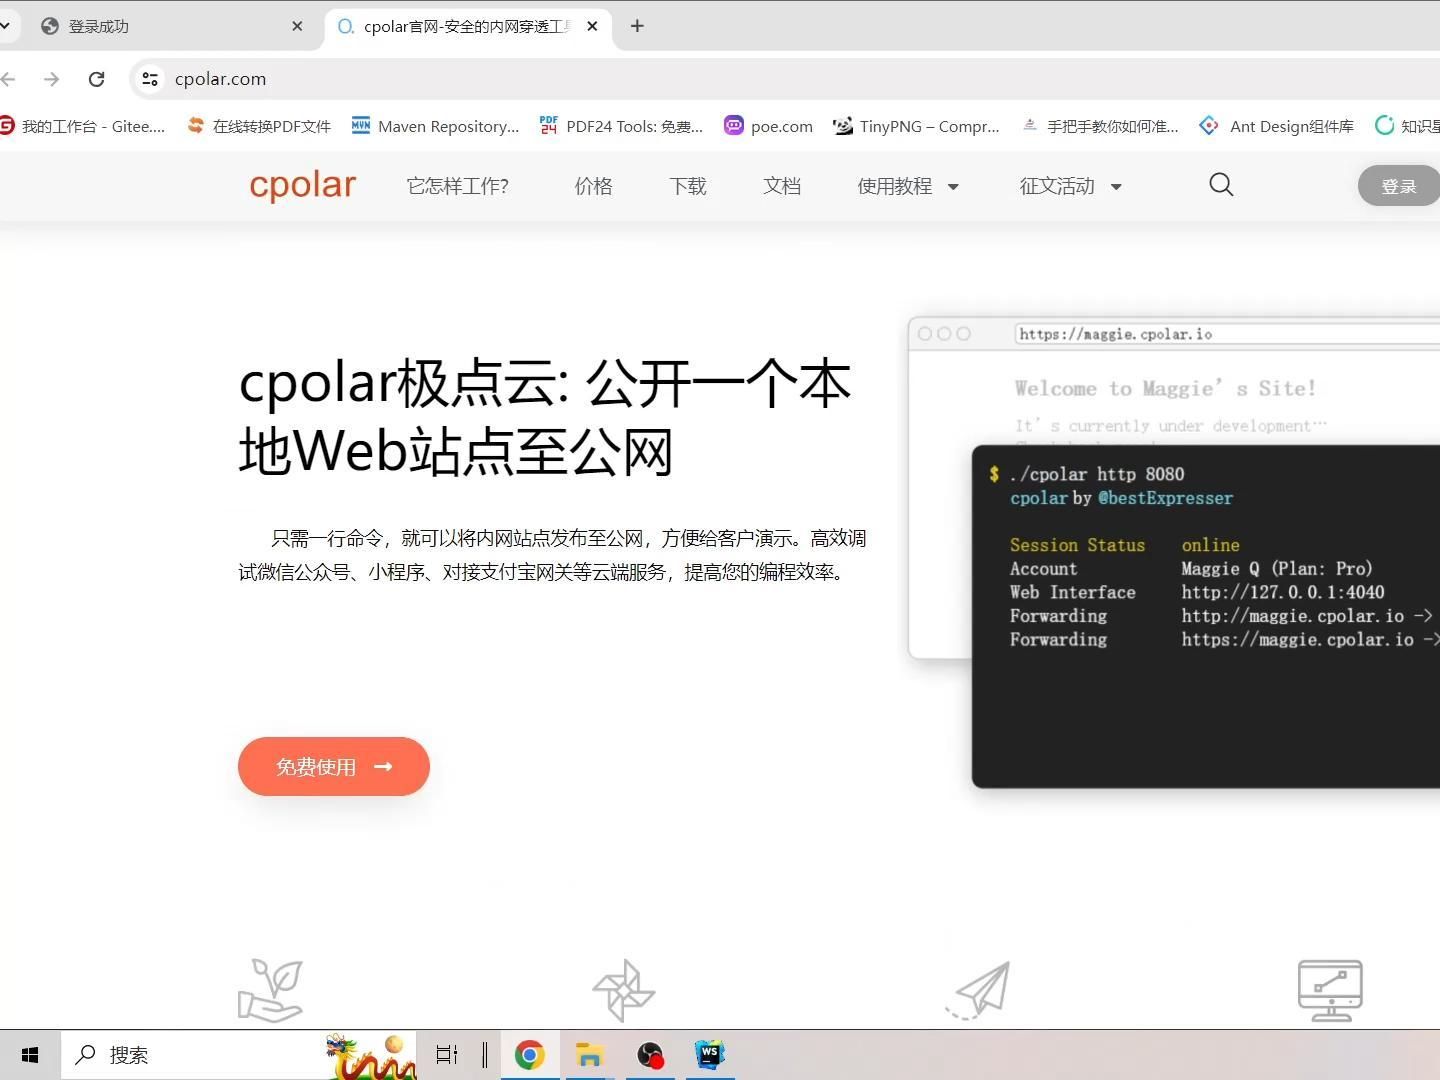Image resolution: width=1440 pixels, height=1080 pixels.
Task: Open 手把手教你如何 bookmark
Action: tap(1100, 126)
